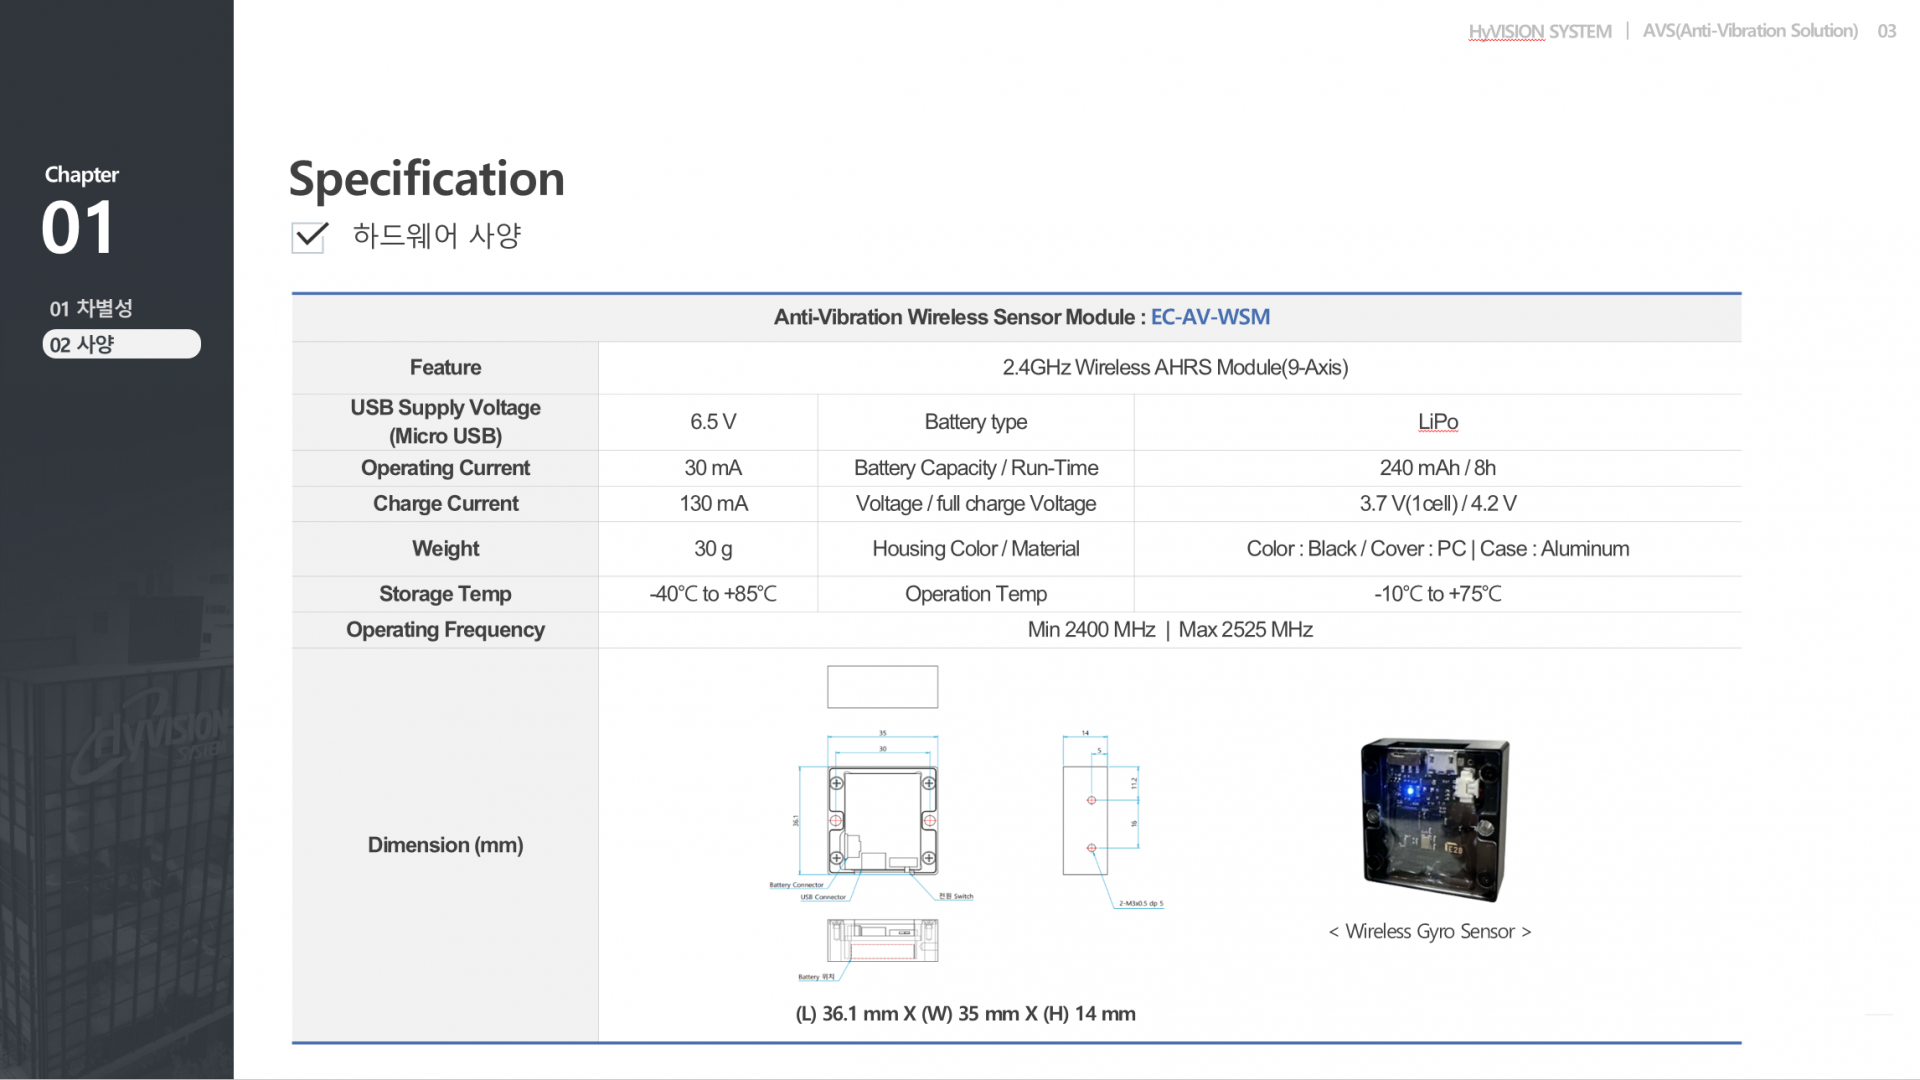Select the Wireless Gyro Sensor photo
This screenshot has width=1920, height=1080.
[x=1435, y=820]
